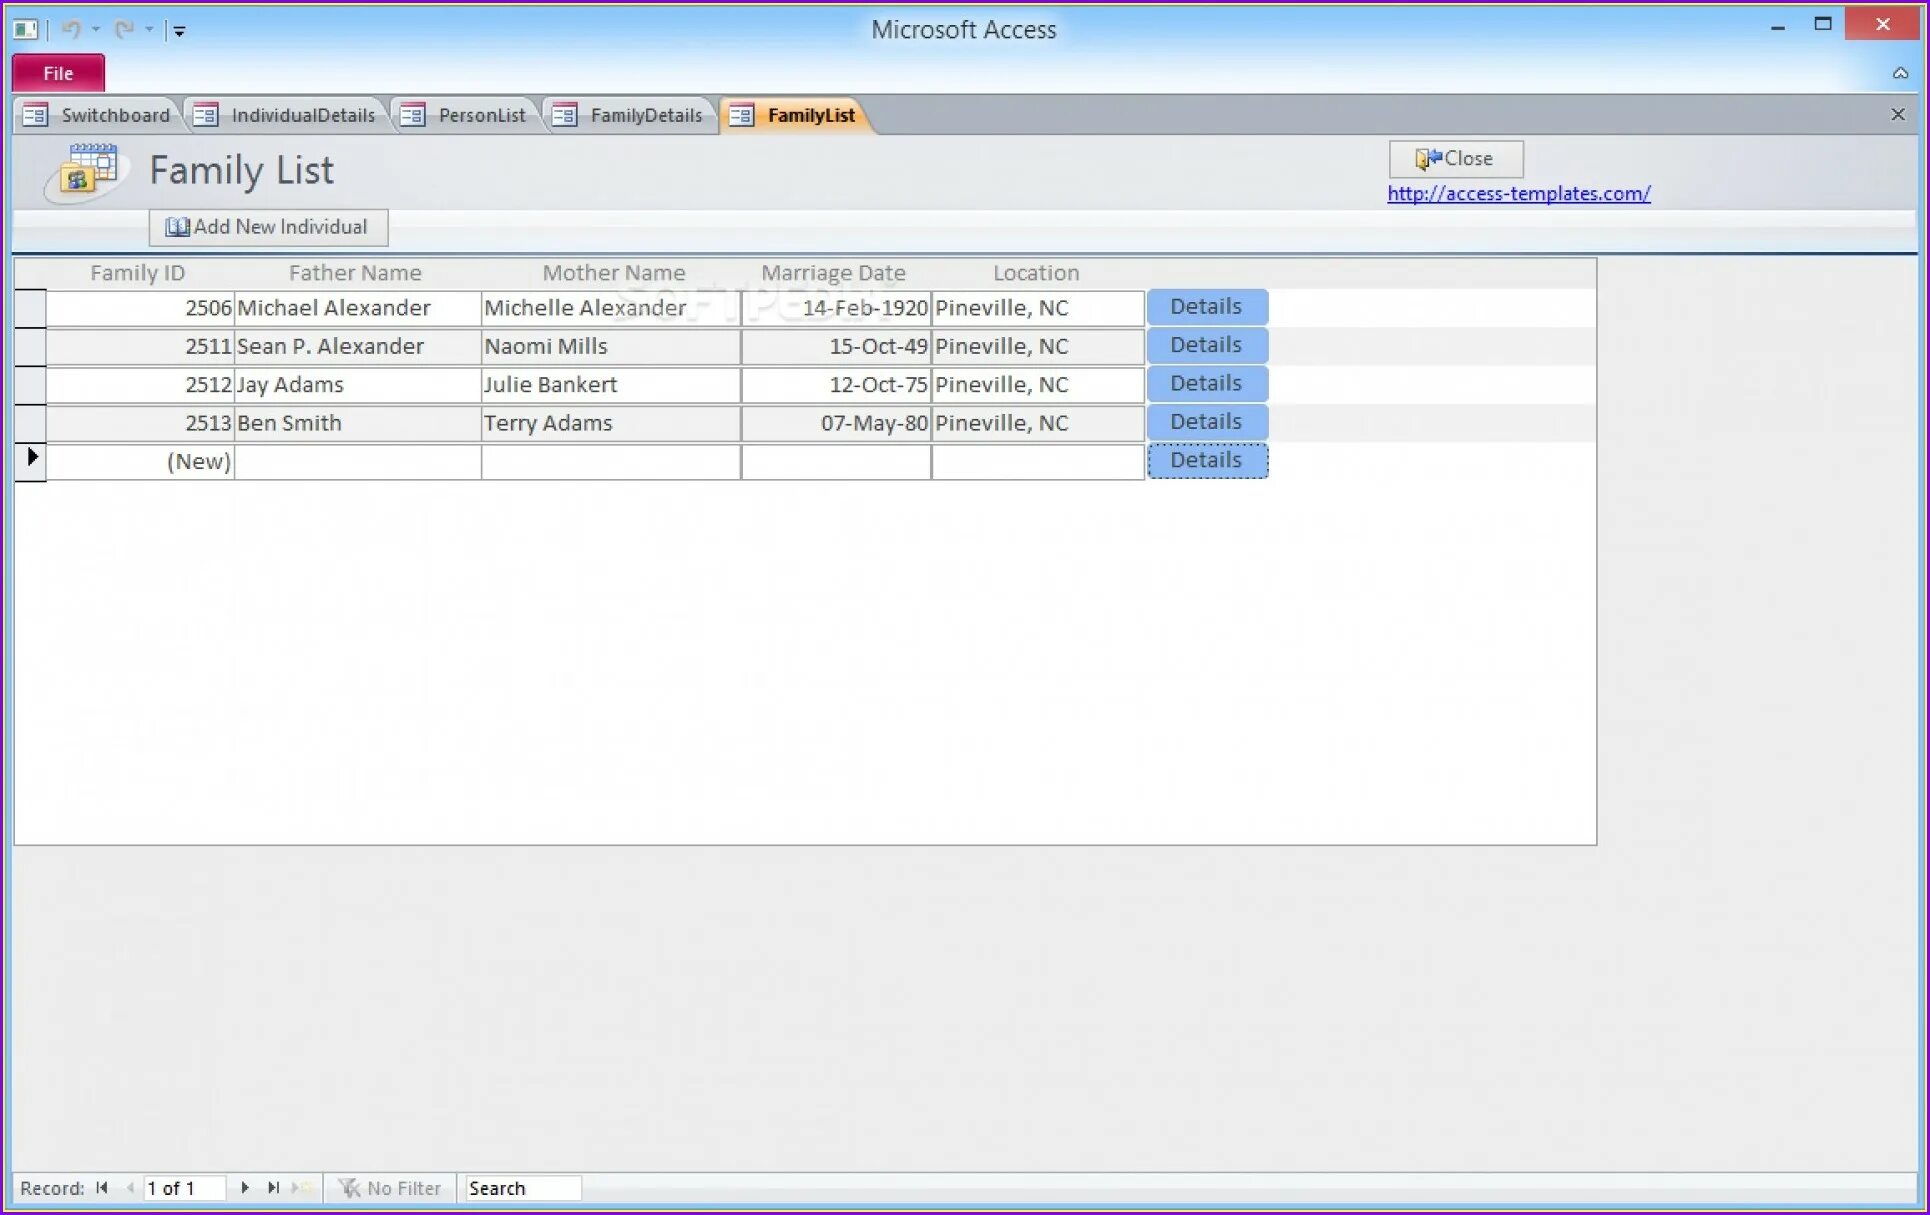Click the Close form button
This screenshot has height=1215, width=1930.
[1455, 158]
